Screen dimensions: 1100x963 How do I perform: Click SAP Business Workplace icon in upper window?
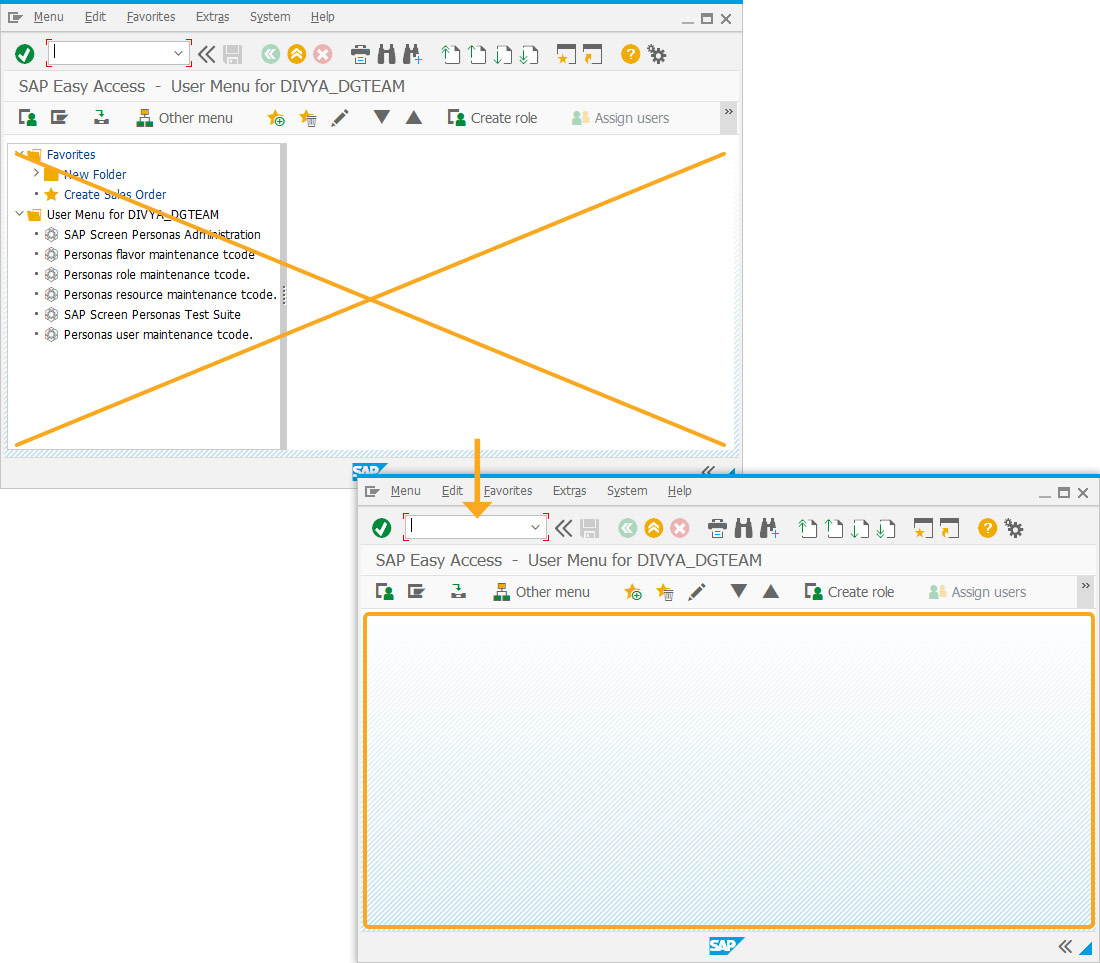point(101,118)
